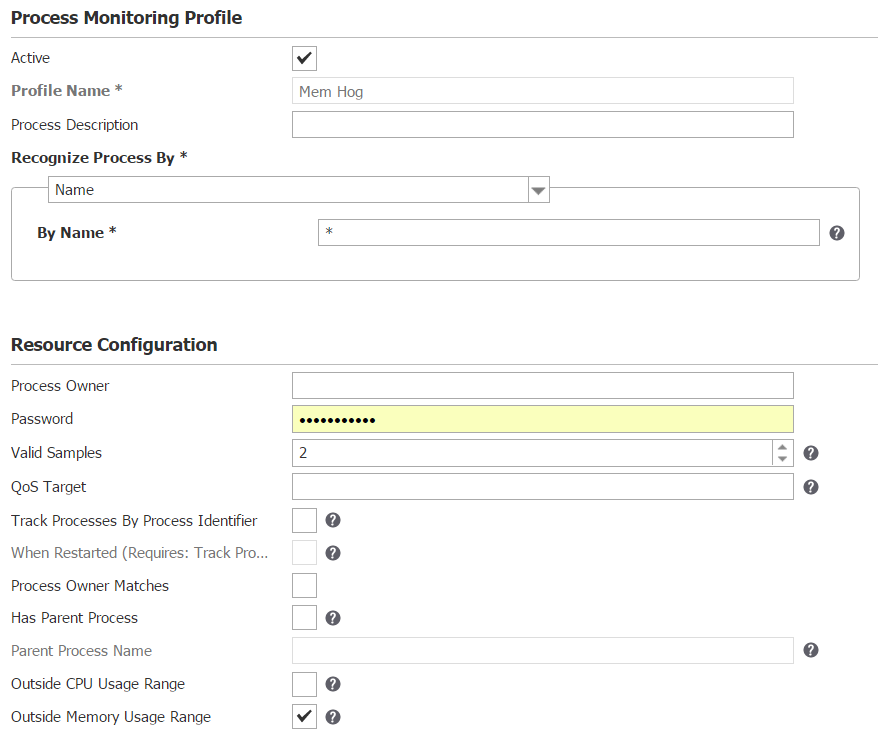This screenshot has height=732, width=878.
Task: Increment Valid Samples with up arrow
Action: (782, 447)
